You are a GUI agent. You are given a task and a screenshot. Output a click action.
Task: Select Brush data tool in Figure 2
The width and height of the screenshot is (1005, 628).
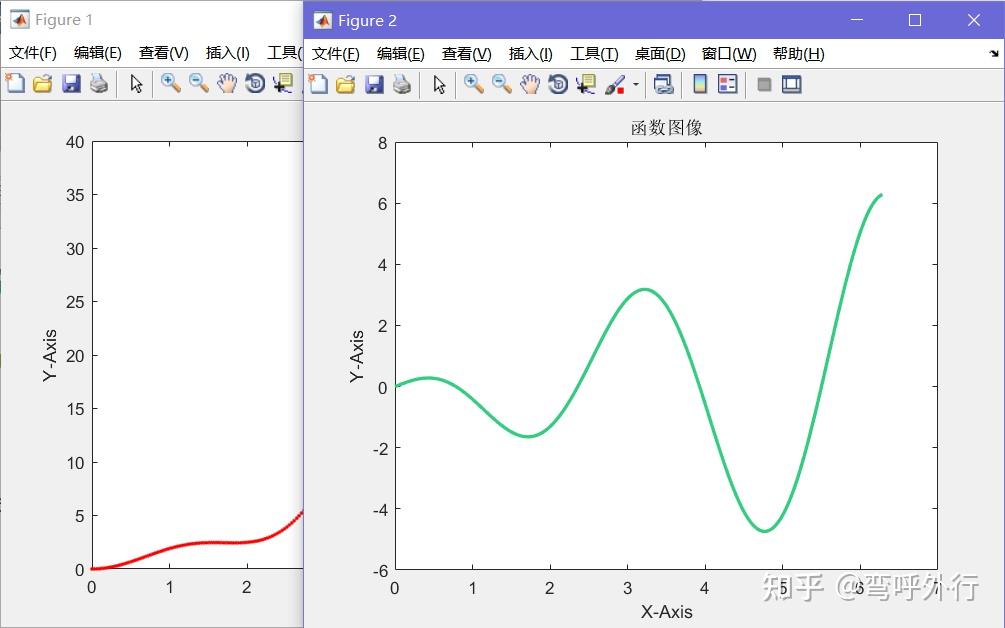pos(615,84)
